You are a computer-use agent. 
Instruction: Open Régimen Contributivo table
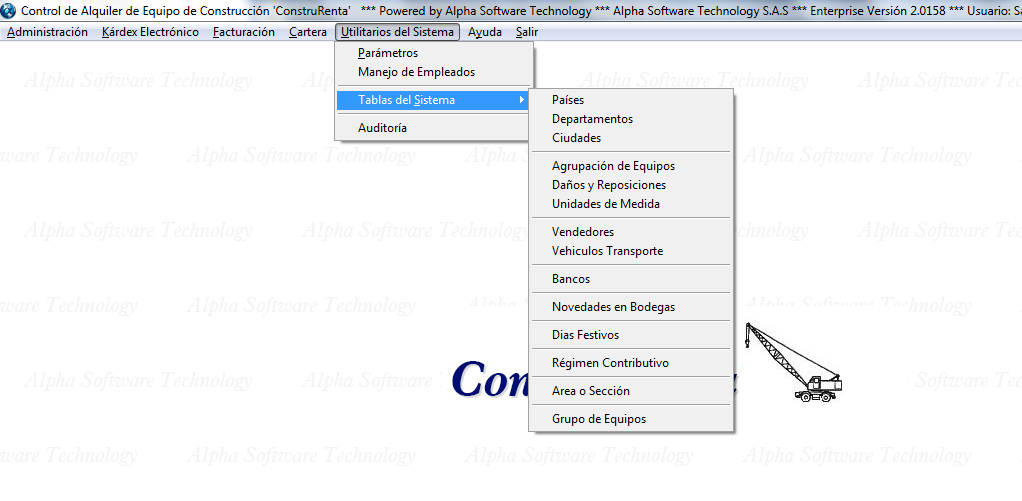tap(610, 363)
